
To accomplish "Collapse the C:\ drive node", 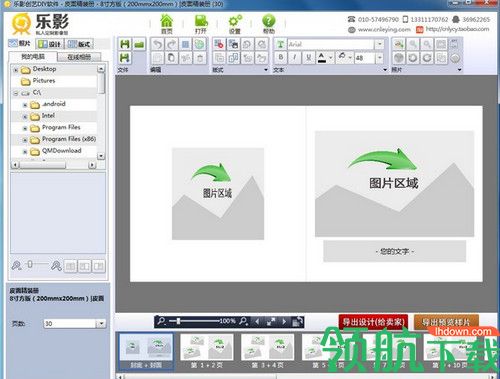I will (x=16, y=93).
